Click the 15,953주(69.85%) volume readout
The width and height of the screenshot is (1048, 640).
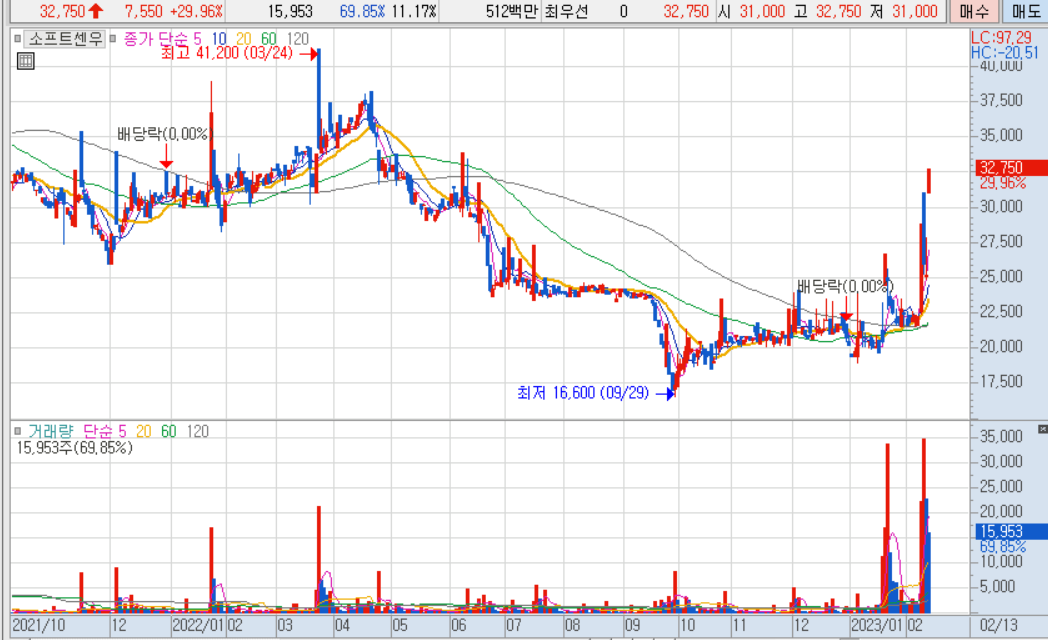coord(74,448)
